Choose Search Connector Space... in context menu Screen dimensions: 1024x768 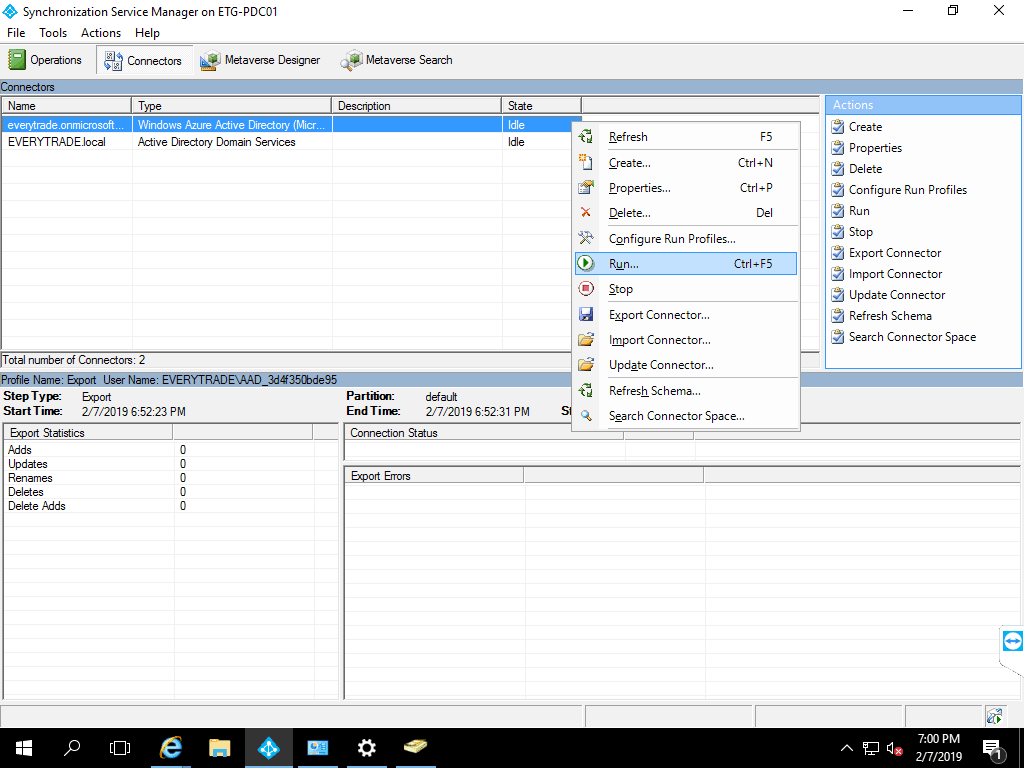click(x=686, y=416)
